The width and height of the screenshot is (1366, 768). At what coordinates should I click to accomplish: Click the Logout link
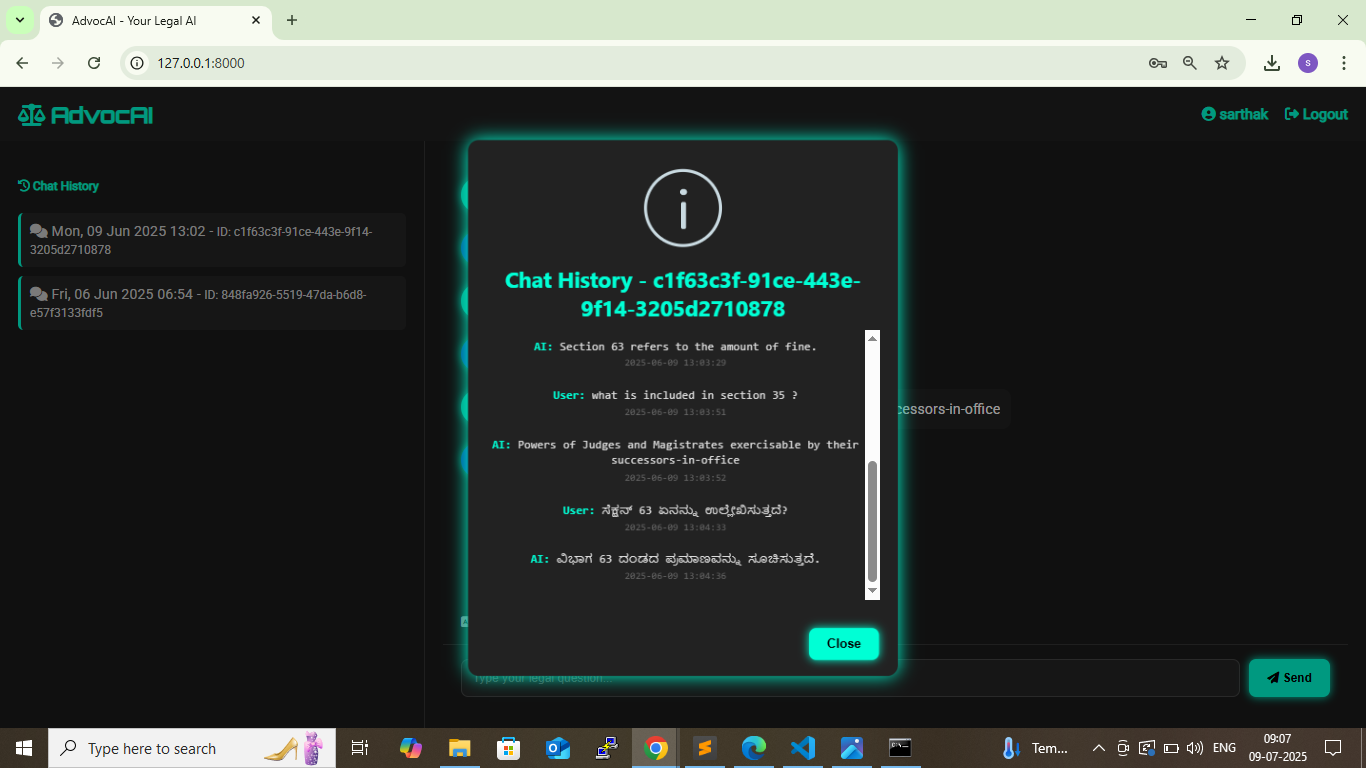click(1316, 114)
